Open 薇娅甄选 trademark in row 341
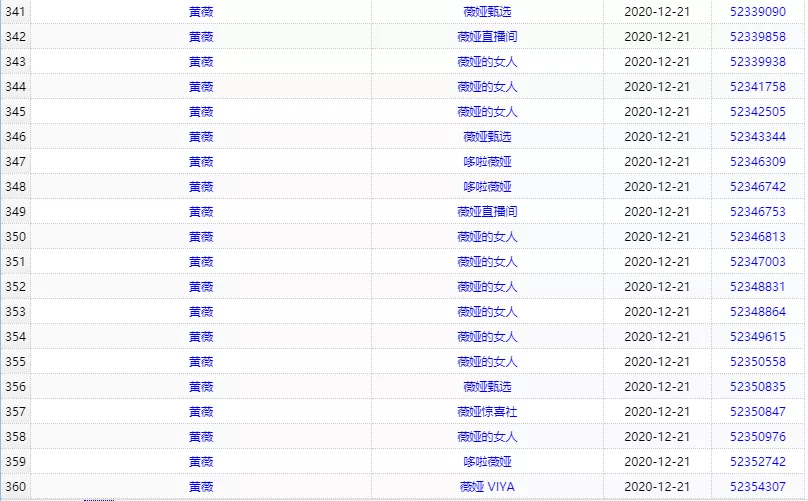The image size is (808, 501). click(487, 12)
